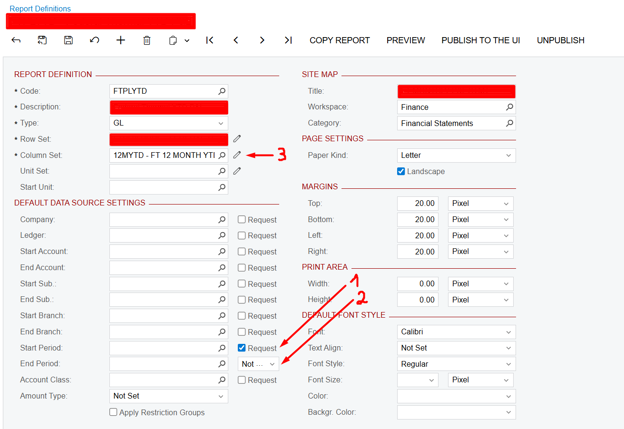Click PREVIEW in the toolbar
Viewport: 624px width, 429px height.
pyautogui.click(x=406, y=40)
